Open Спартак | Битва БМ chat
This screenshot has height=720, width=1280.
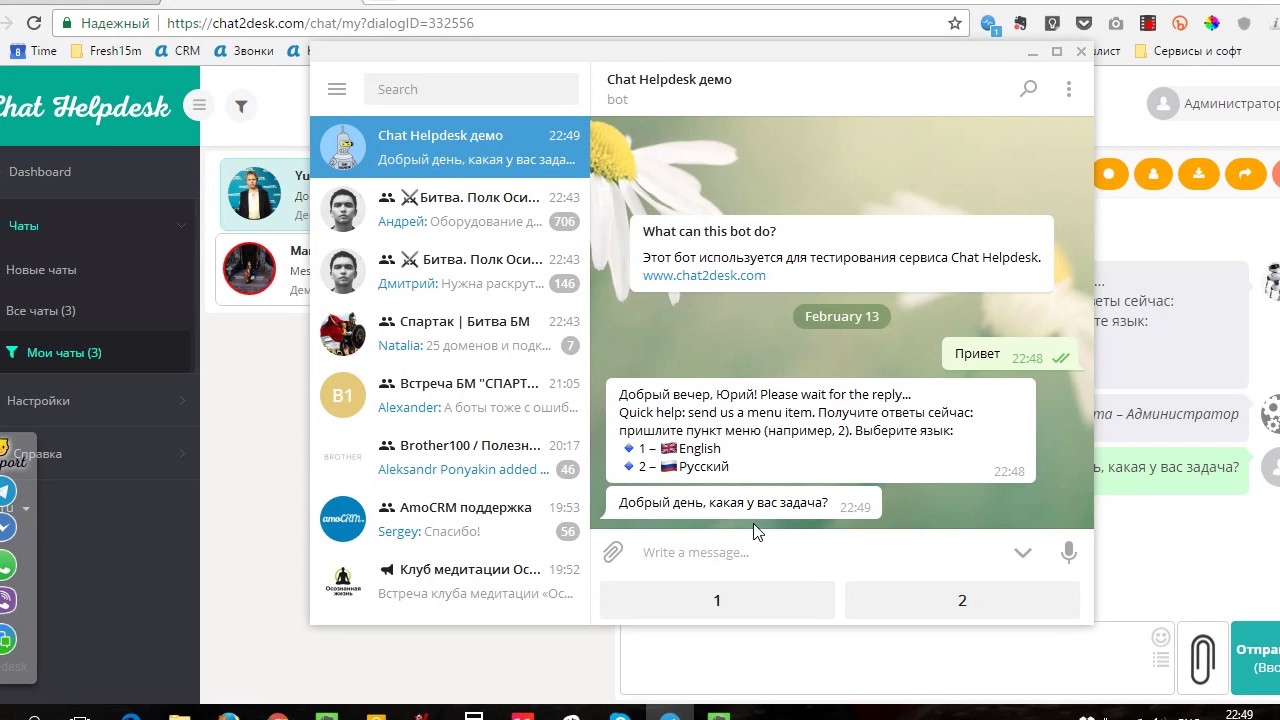click(x=450, y=333)
